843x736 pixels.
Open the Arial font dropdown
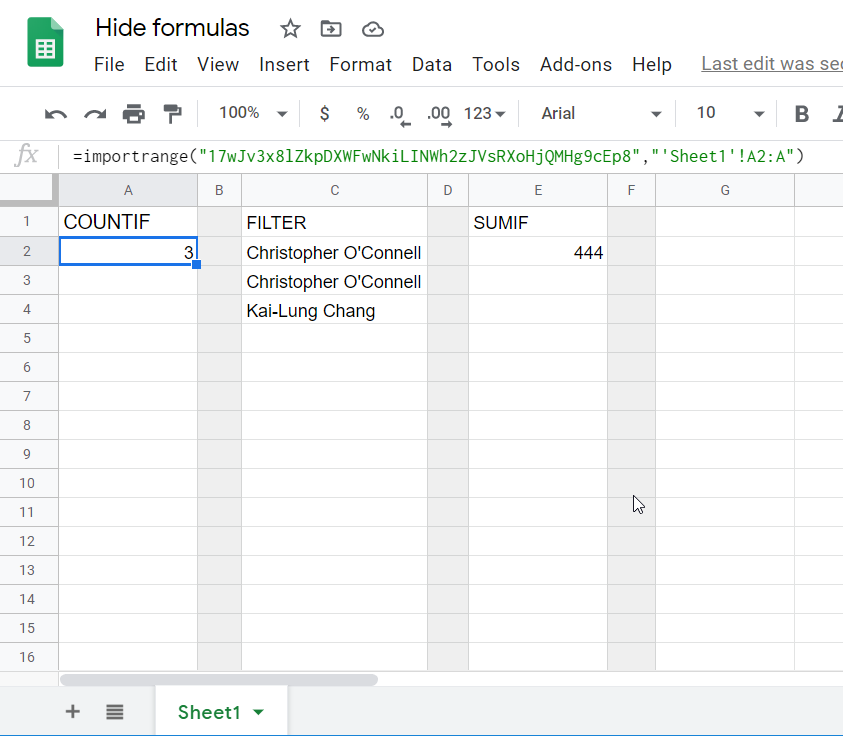[x=601, y=113]
